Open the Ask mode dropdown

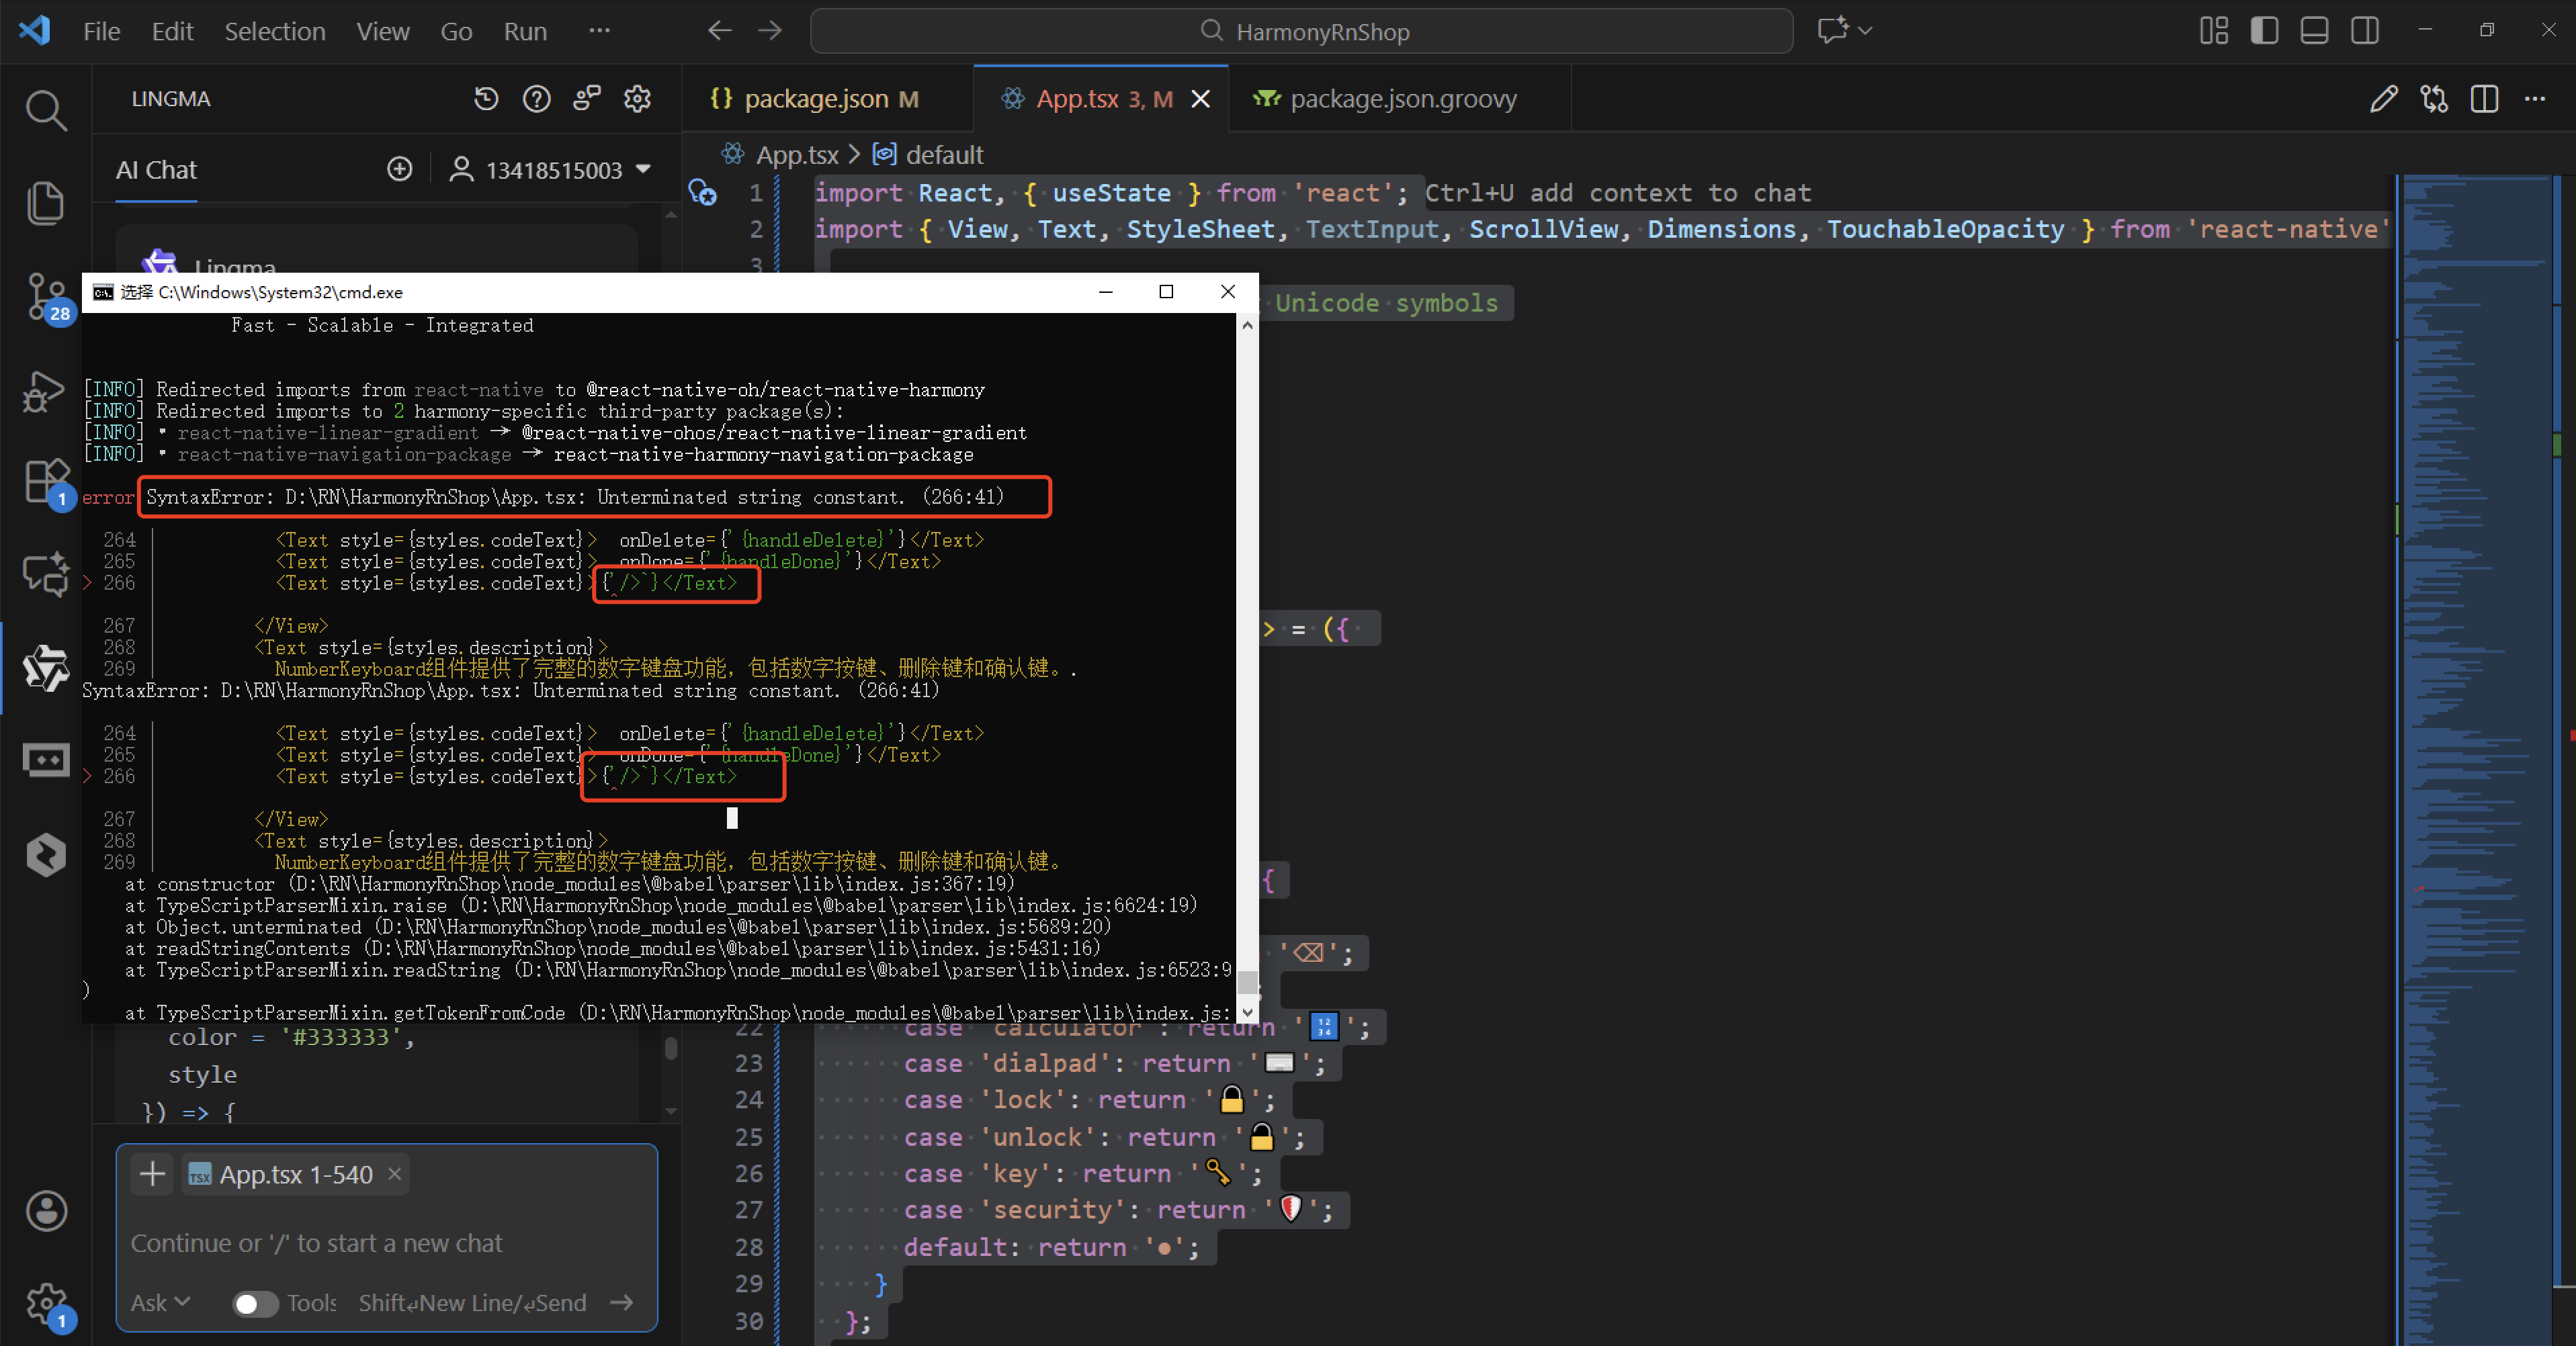pyautogui.click(x=160, y=1303)
